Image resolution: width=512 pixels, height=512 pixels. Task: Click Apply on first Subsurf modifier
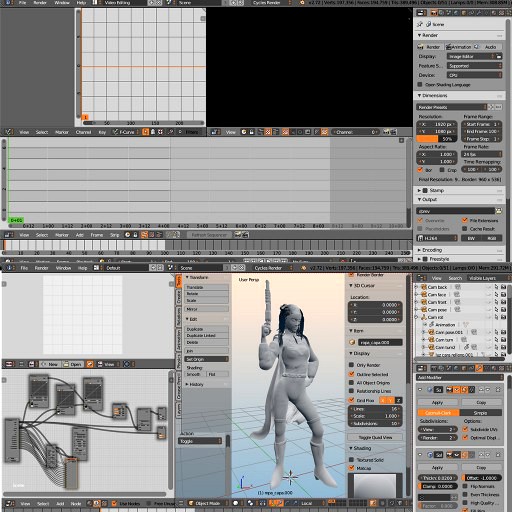437,402
